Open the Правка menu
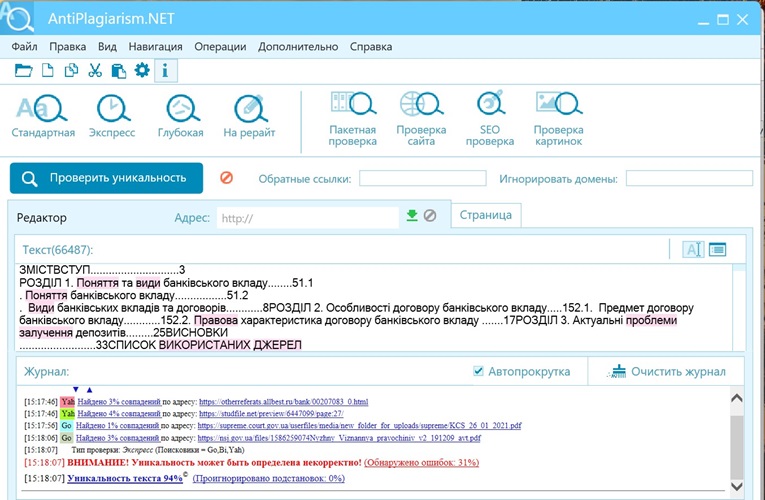765x500 pixels. pyautogui.click(x=67, y=46)
